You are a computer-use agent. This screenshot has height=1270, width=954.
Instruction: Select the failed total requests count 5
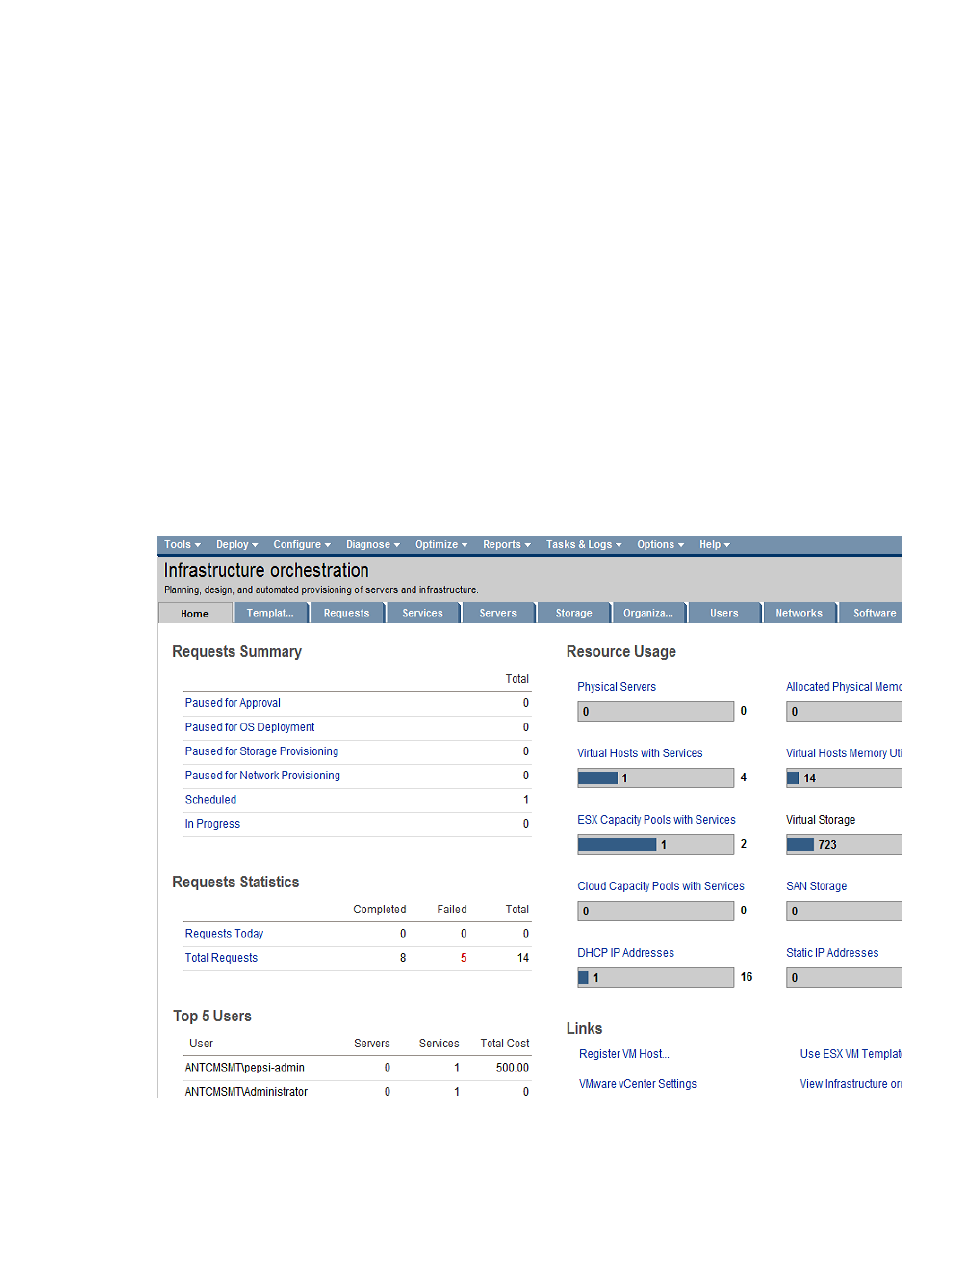click(464, 958)
